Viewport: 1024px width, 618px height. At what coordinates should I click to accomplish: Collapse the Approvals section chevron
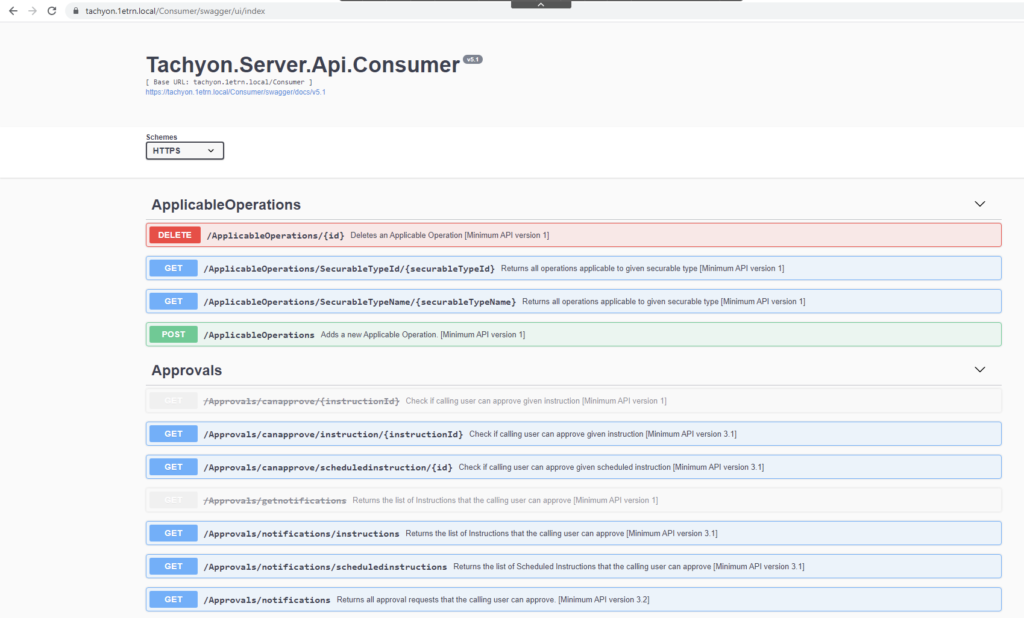979,370
